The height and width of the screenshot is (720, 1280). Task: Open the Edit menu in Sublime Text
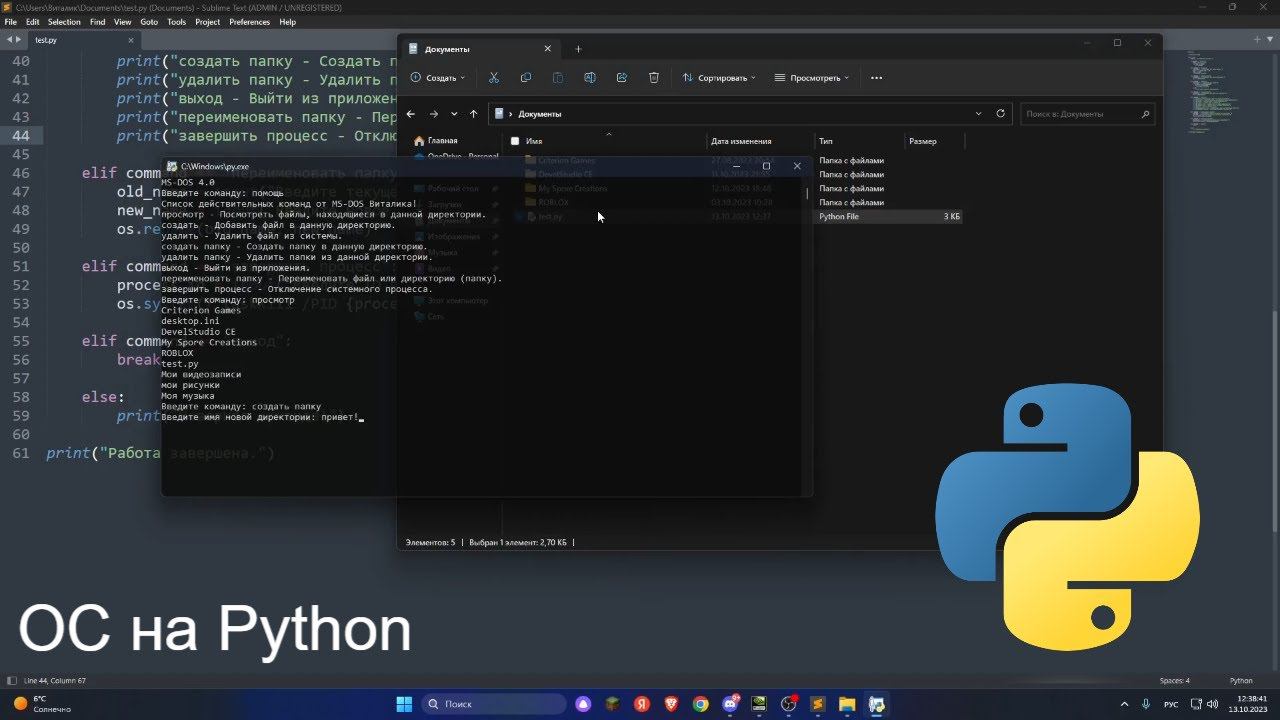click(33, 22)
